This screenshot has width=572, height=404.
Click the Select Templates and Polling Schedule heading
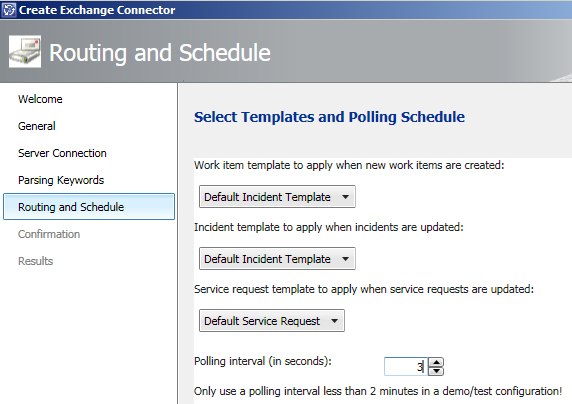(x=329, y=117)
